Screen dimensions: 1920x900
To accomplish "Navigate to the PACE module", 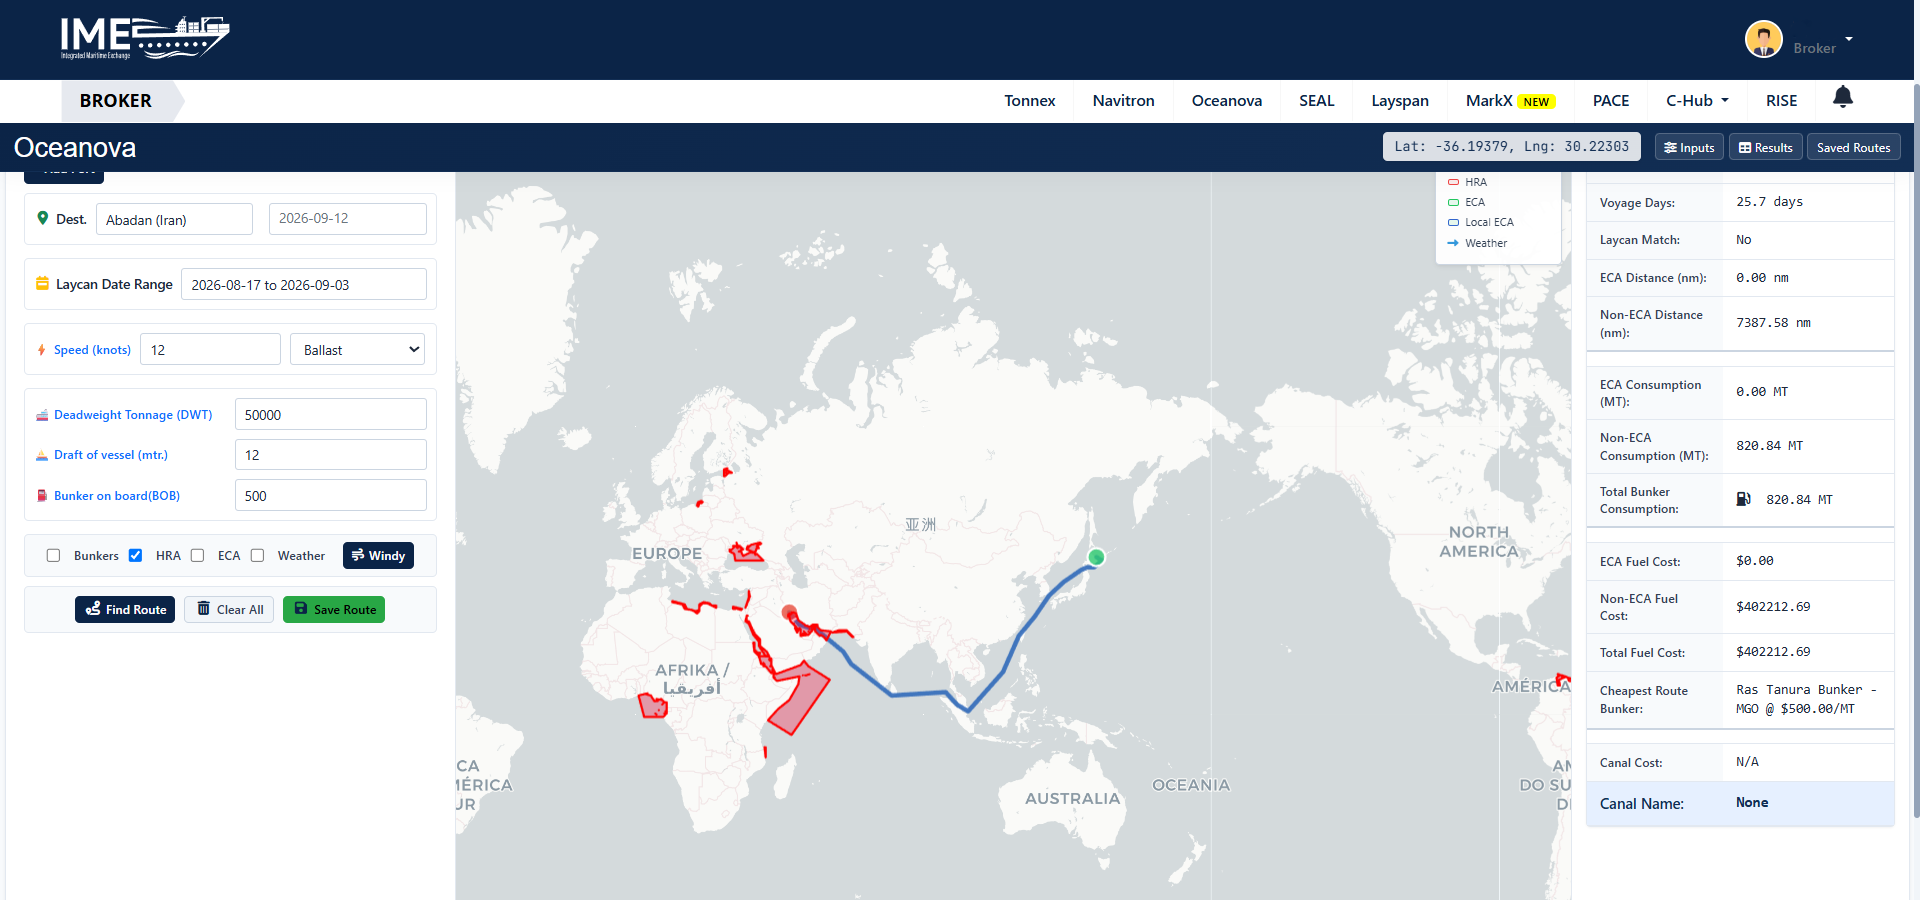I will (x=1610, y=101).
